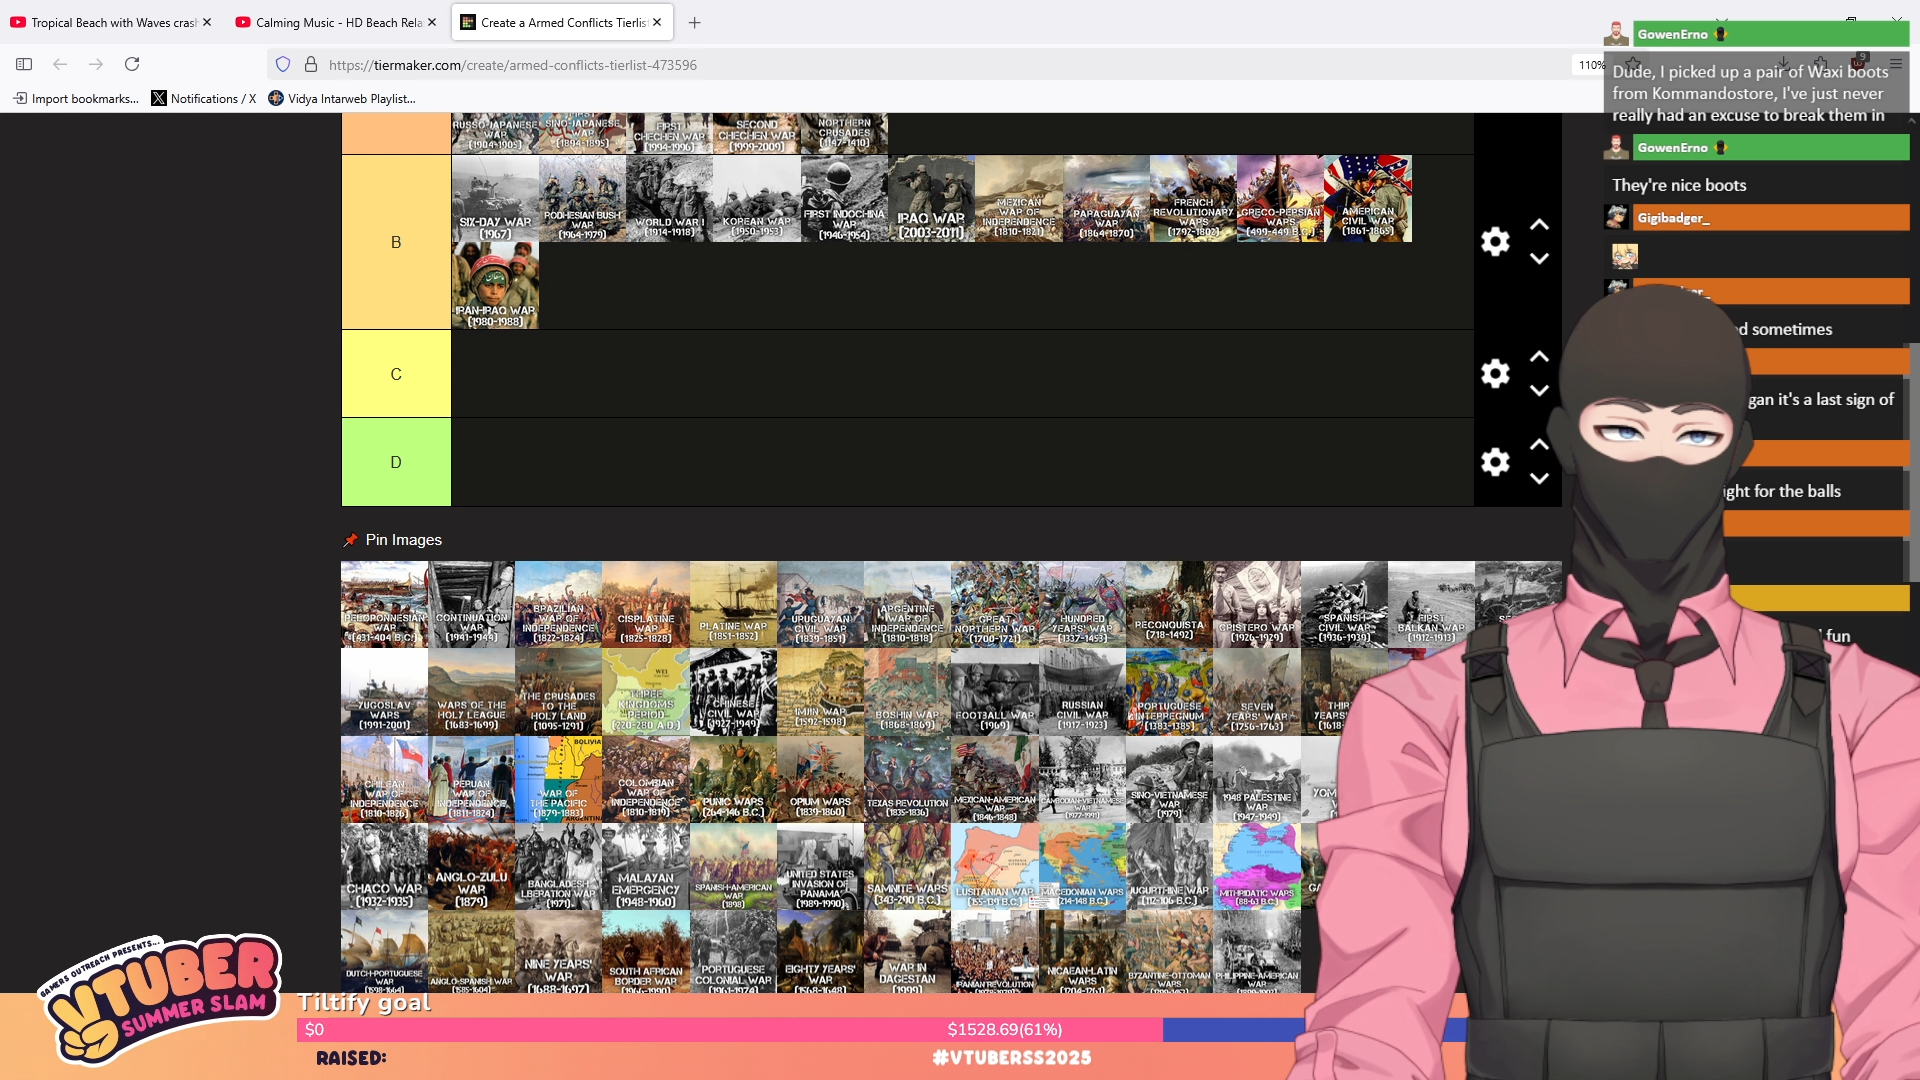Image resolution: width=1920 pixels, height=1080 pixels.
Task: Move C tier row up with arrow
Action: click(1540, 357)
